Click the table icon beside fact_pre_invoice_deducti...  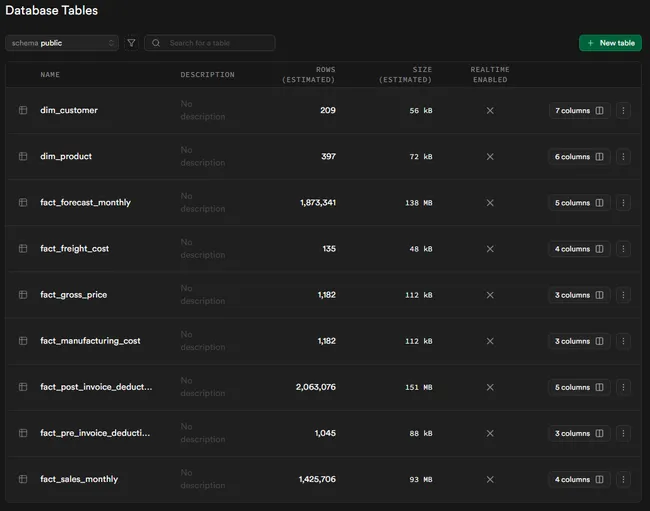click(x=23, y=433)
